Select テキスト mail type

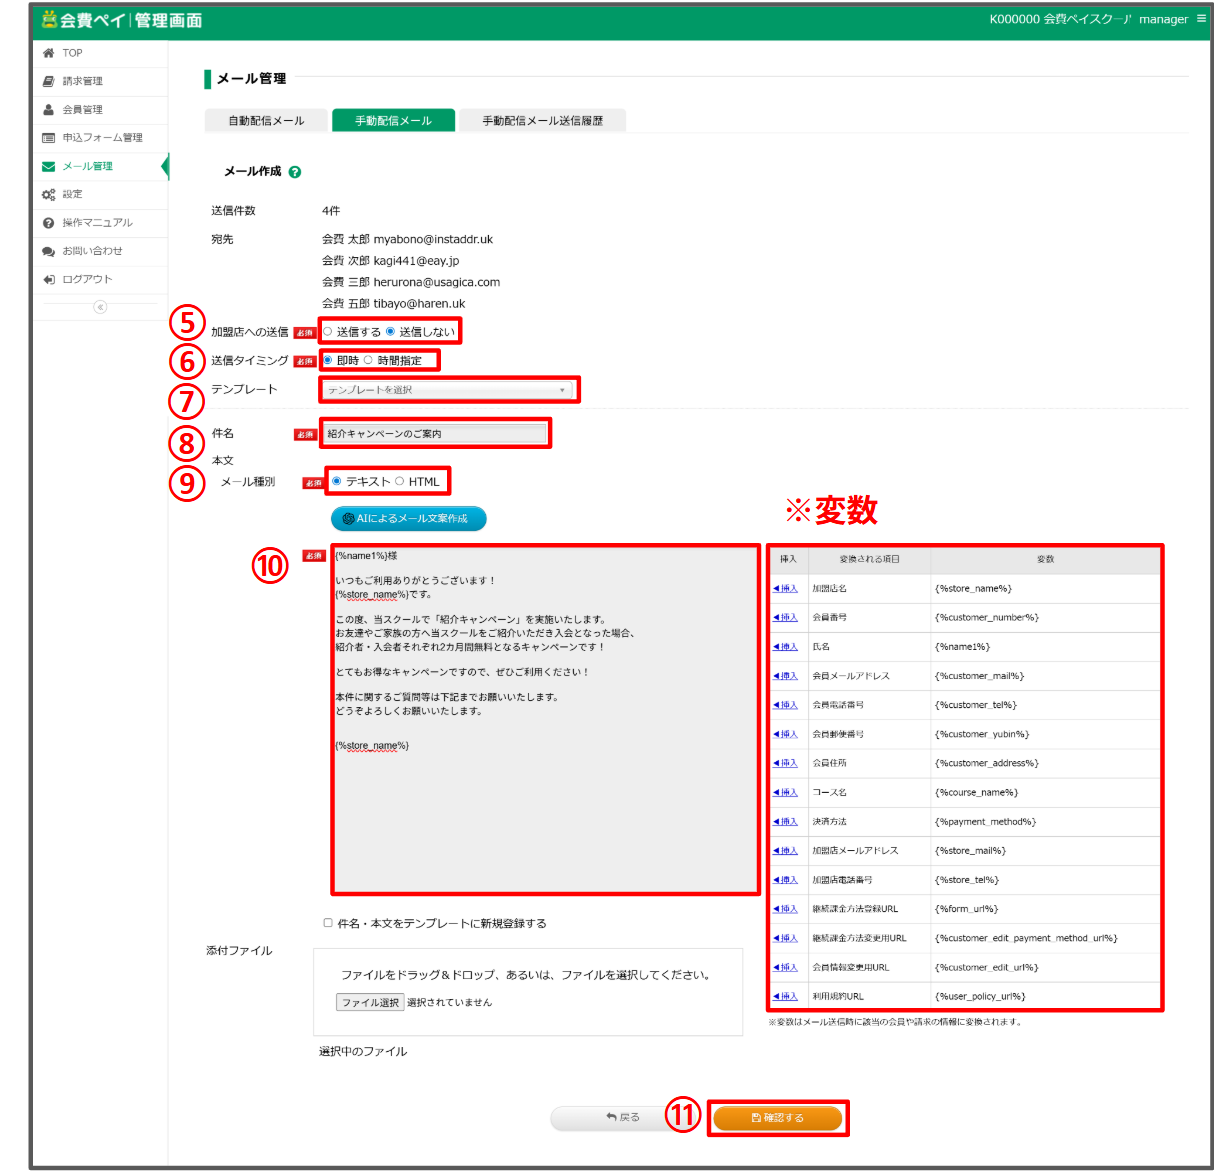[337, 481]
